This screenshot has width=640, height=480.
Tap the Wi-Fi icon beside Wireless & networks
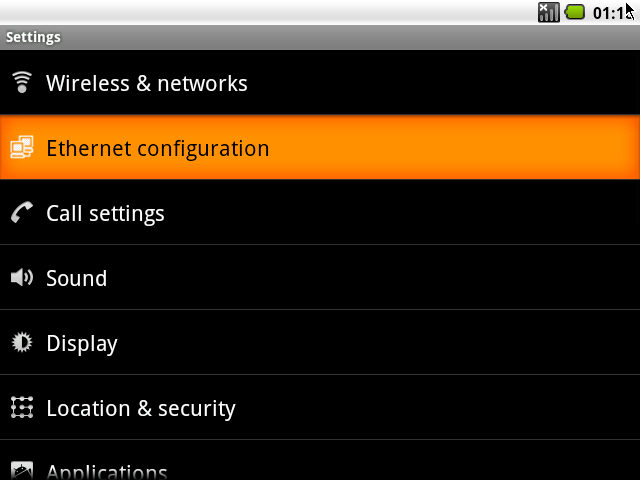[x=22, y=82]
